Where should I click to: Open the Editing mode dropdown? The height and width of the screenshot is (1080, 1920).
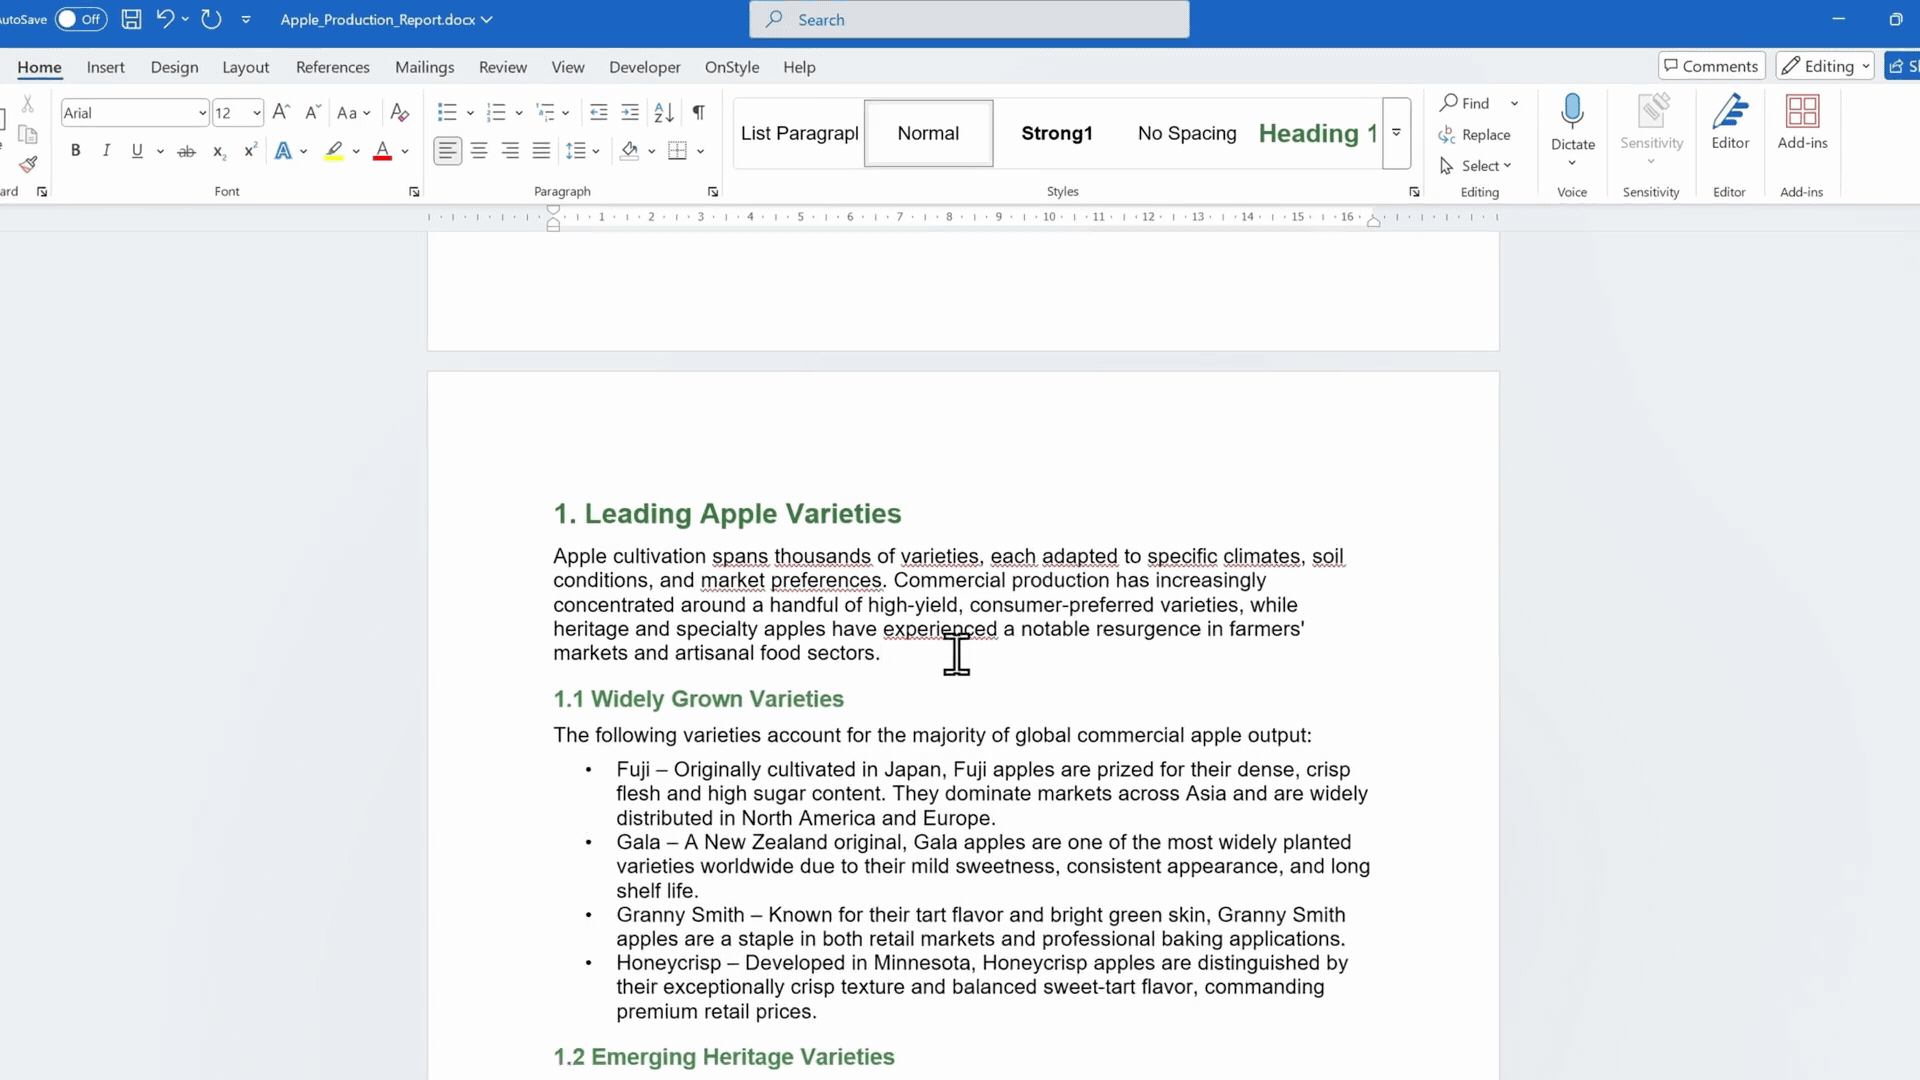(x=1826, y=66)
